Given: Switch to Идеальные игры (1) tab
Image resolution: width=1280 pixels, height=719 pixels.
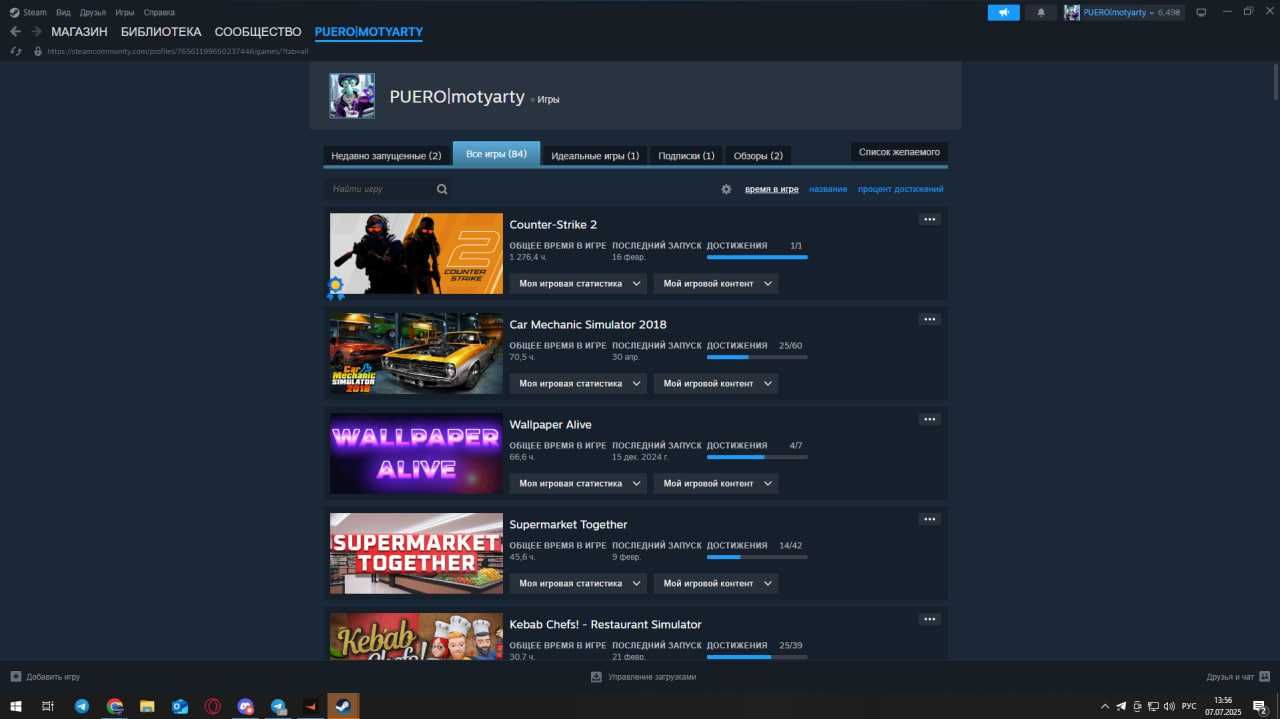Looking at the screenshot, I should (x=595, y=156).
